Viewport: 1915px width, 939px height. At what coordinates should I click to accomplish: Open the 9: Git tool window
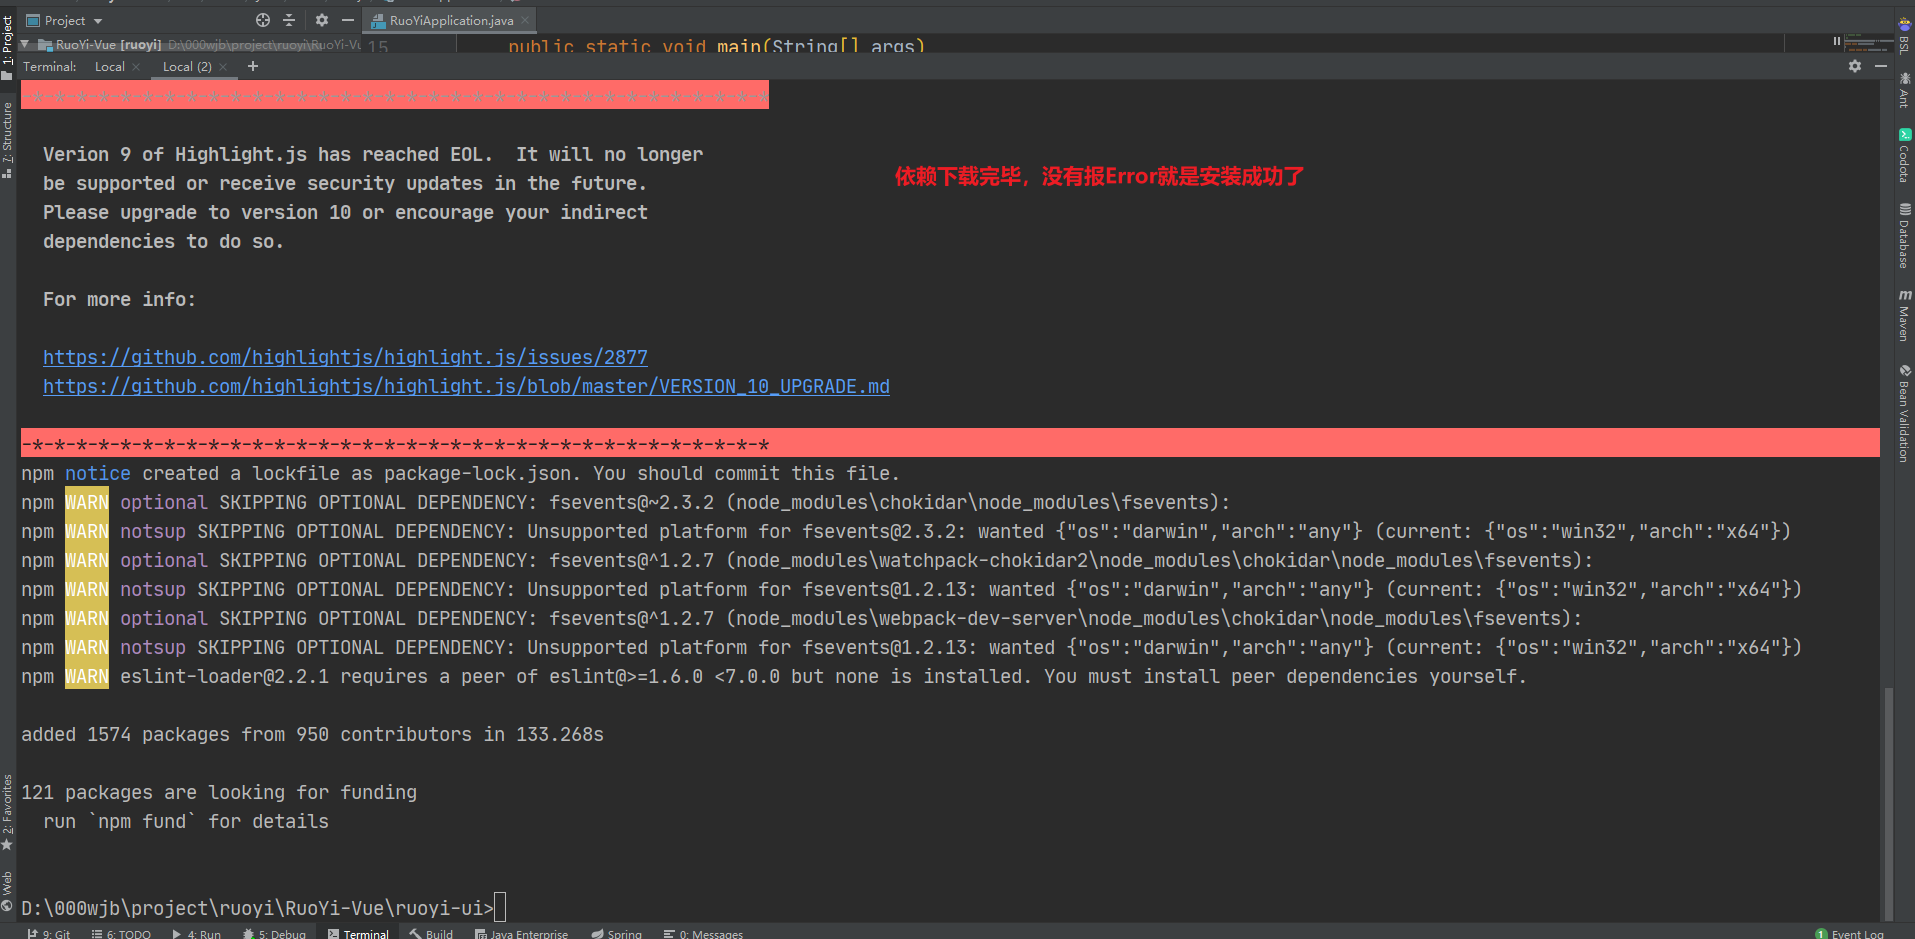[x=48, y=933]
